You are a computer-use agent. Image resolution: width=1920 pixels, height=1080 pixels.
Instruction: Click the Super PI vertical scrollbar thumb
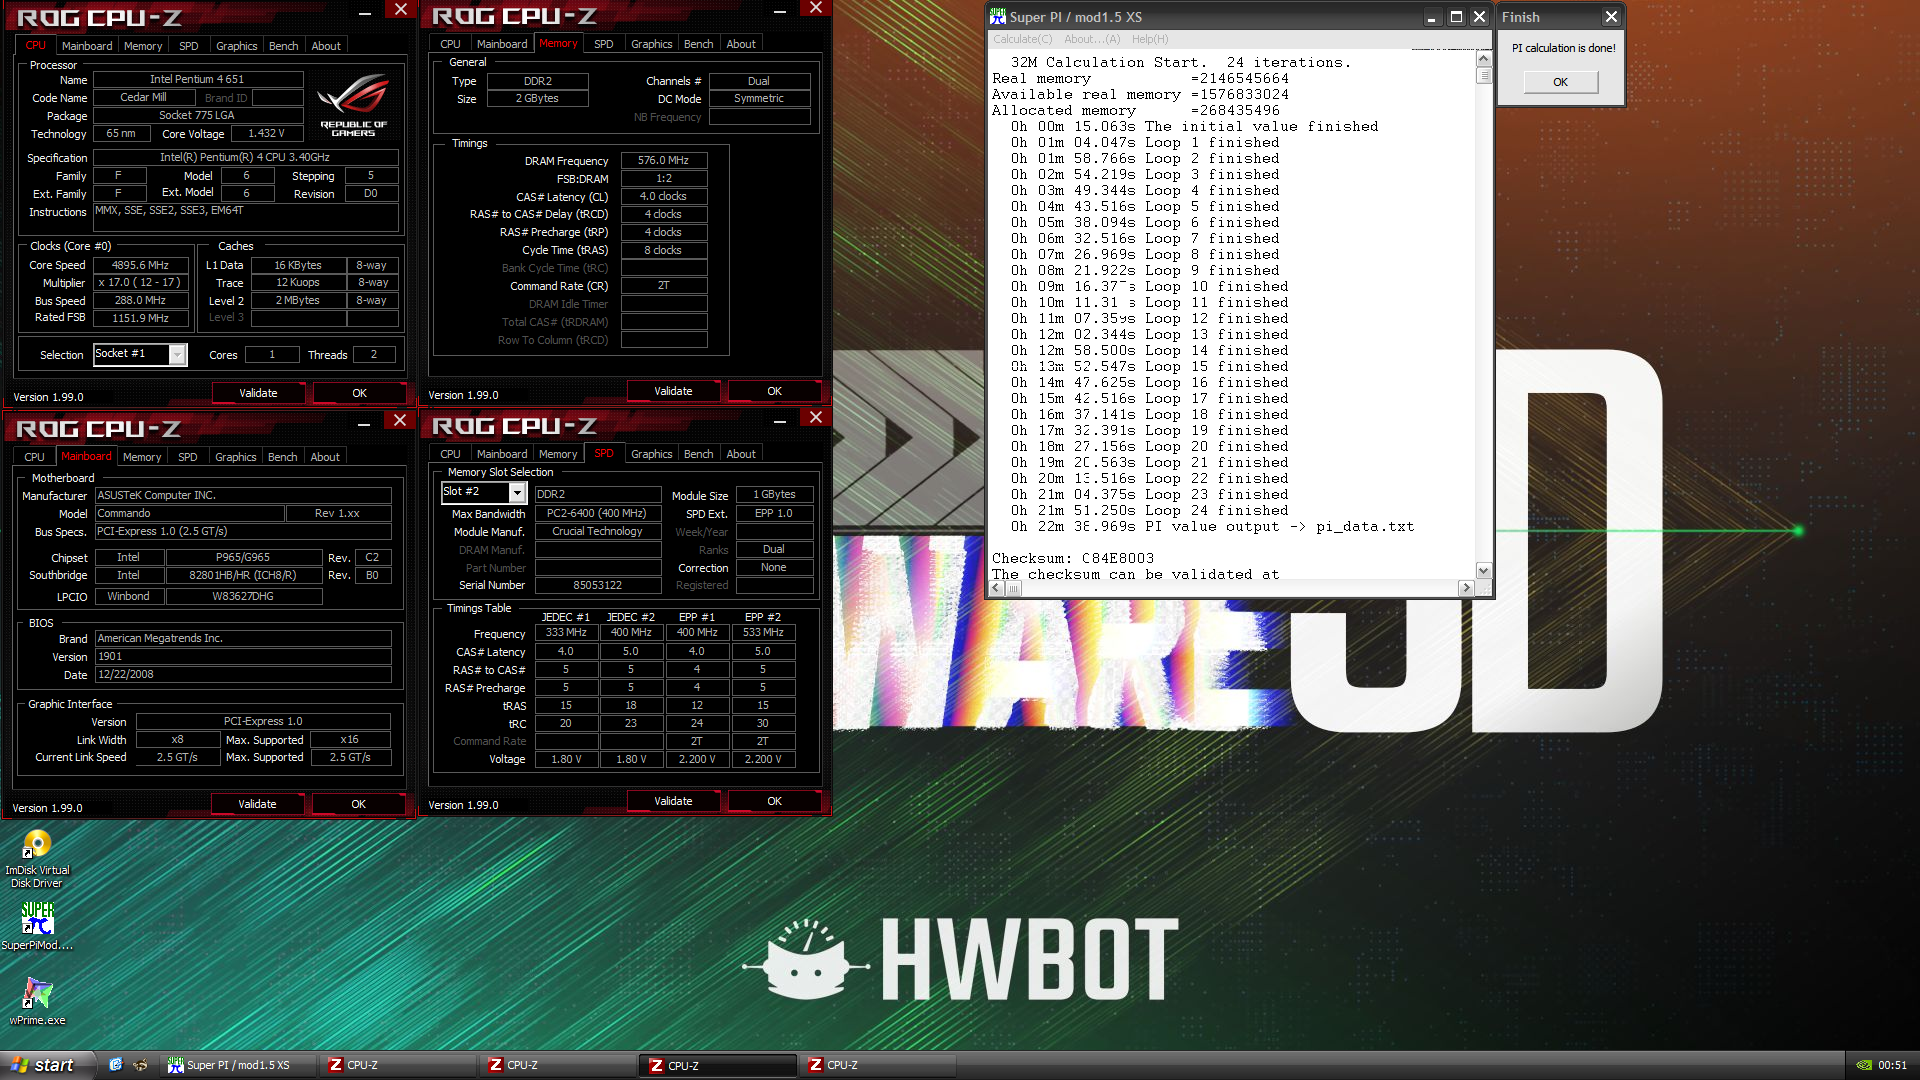(1484, 75)
